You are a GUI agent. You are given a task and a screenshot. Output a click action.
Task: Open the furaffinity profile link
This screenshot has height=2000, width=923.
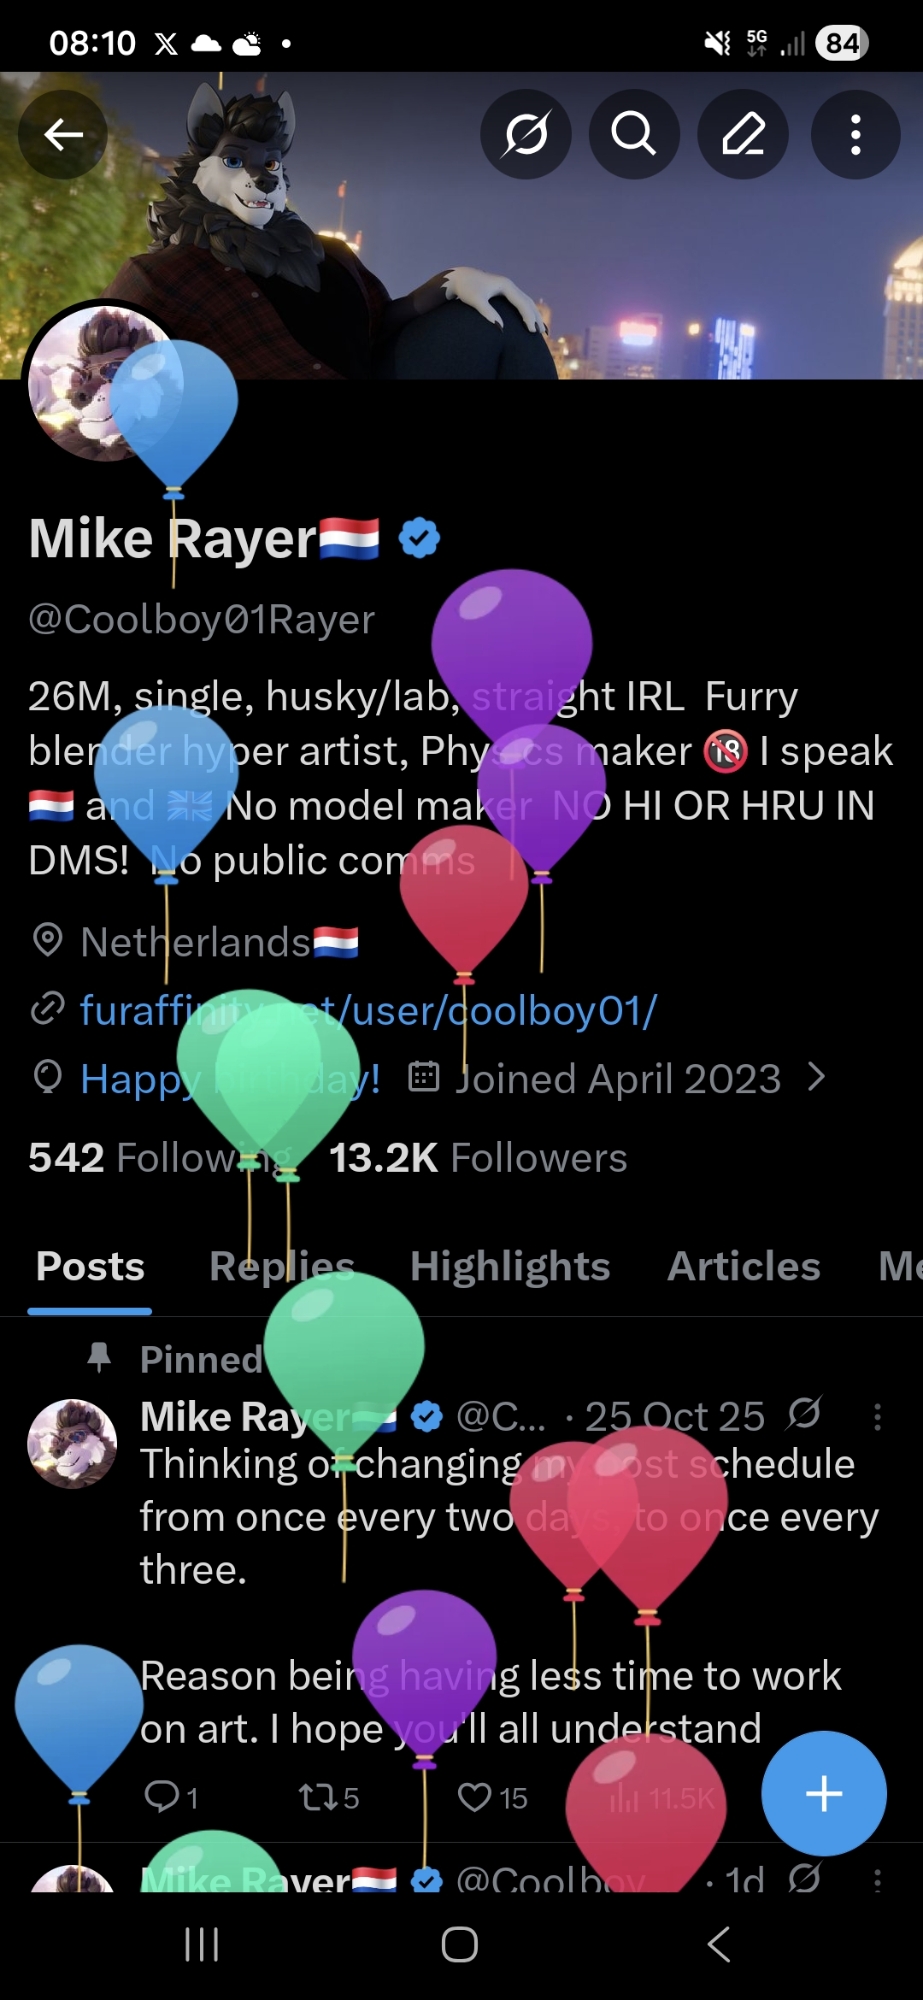coord(368,1010)
